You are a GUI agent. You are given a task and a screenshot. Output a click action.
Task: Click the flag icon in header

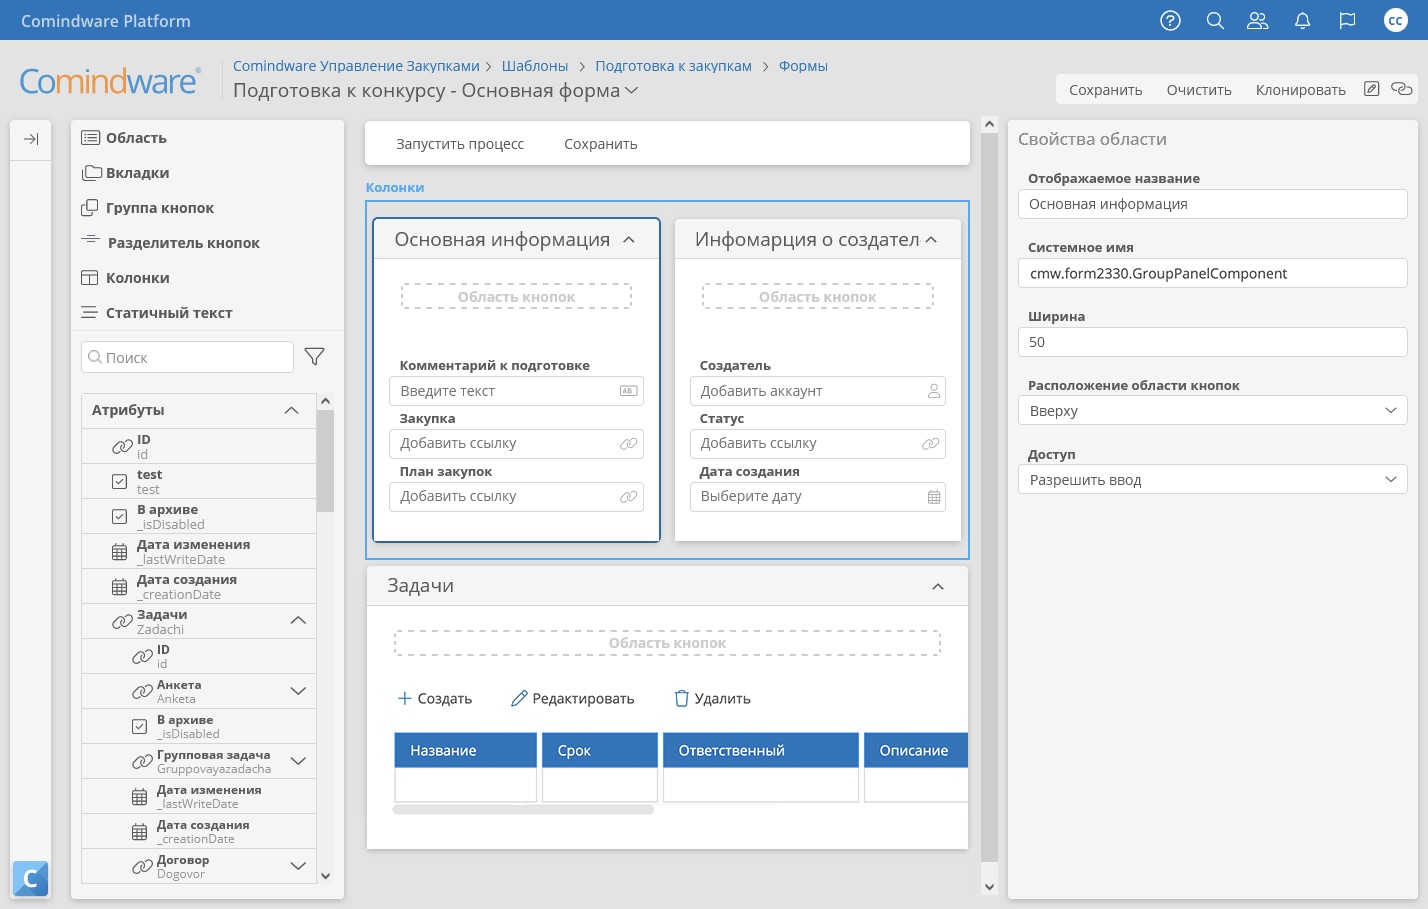coord(1347,21)
